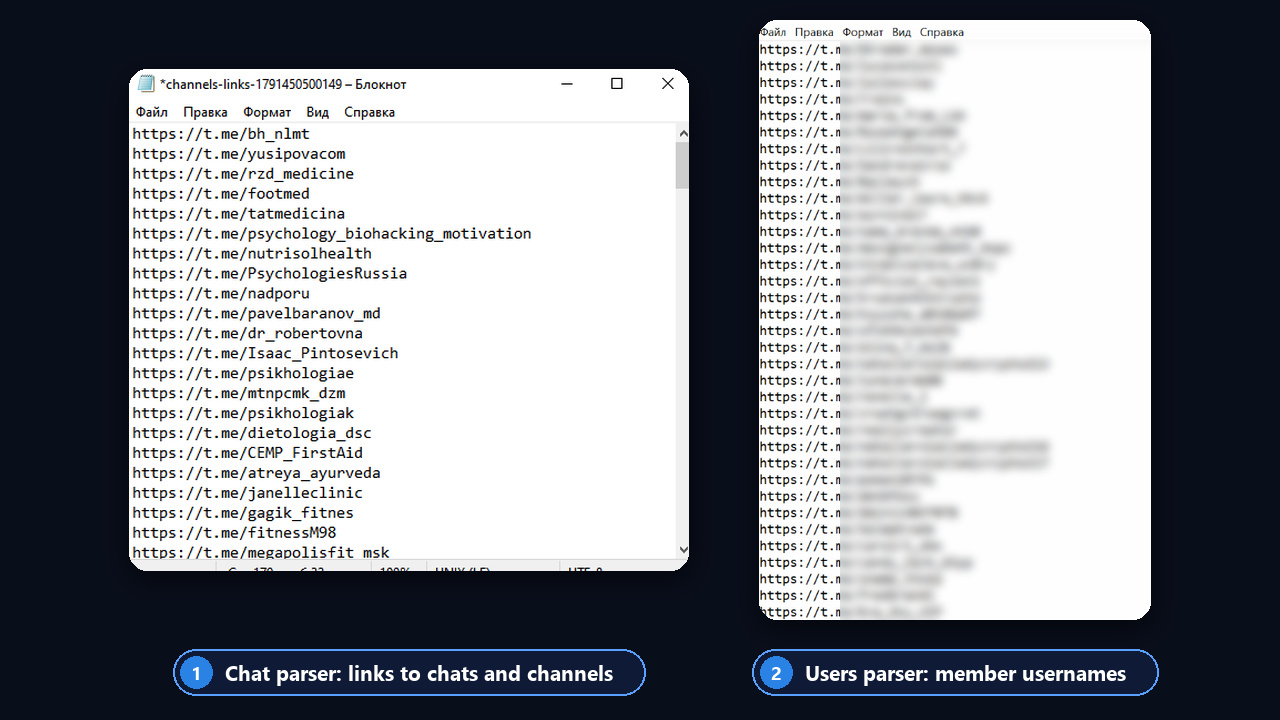Maximize the channels-links Notepad window

coord(617,84)
